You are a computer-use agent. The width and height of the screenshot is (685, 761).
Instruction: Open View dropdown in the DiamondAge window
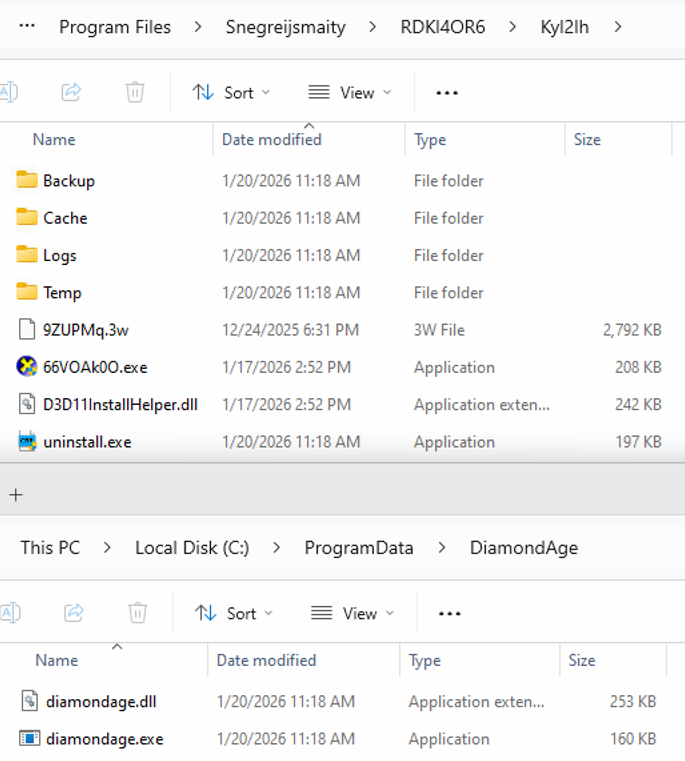pos(352,613)
